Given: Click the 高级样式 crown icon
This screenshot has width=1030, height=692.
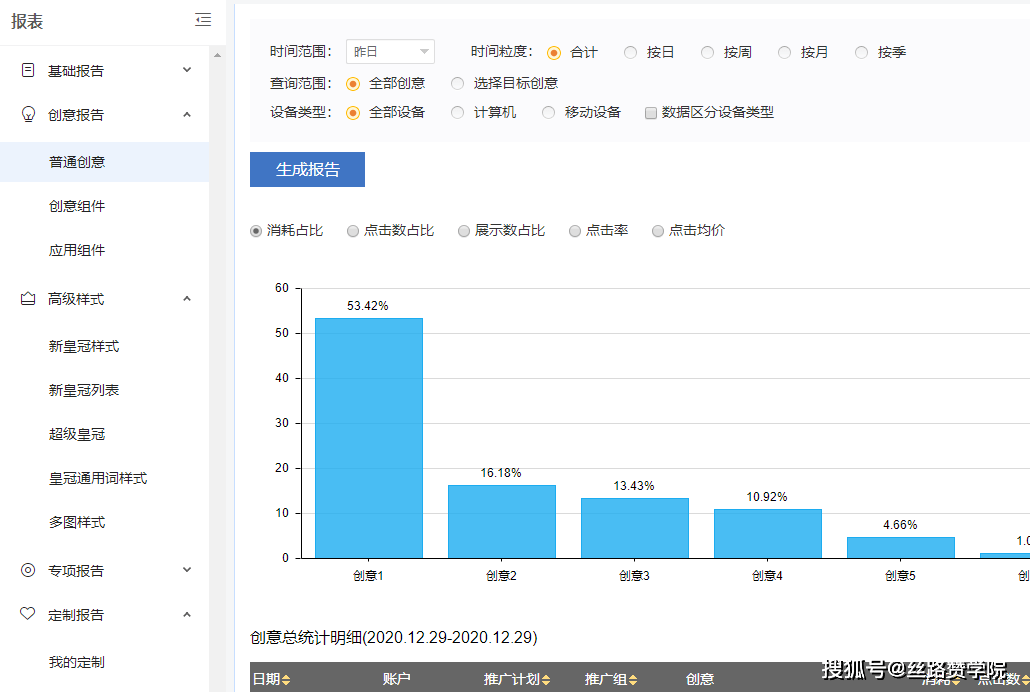Looking at the screenshot, I should tap(28, 298).
